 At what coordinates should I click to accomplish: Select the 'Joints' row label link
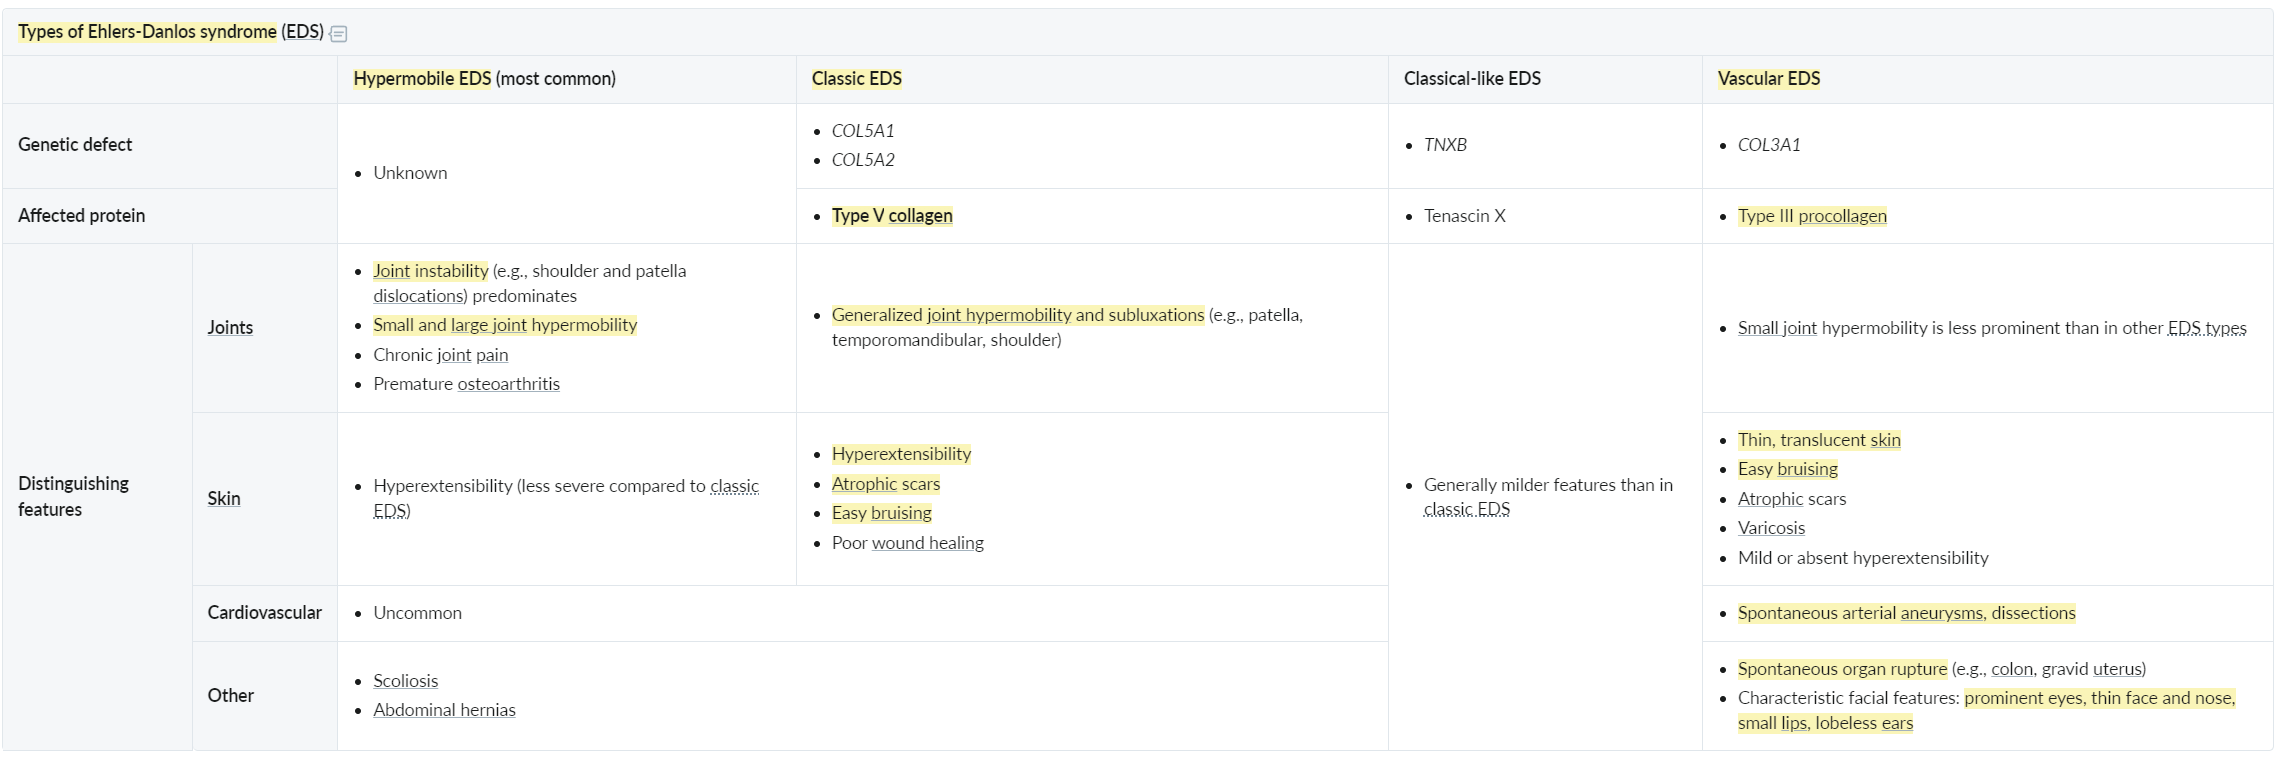230,328
